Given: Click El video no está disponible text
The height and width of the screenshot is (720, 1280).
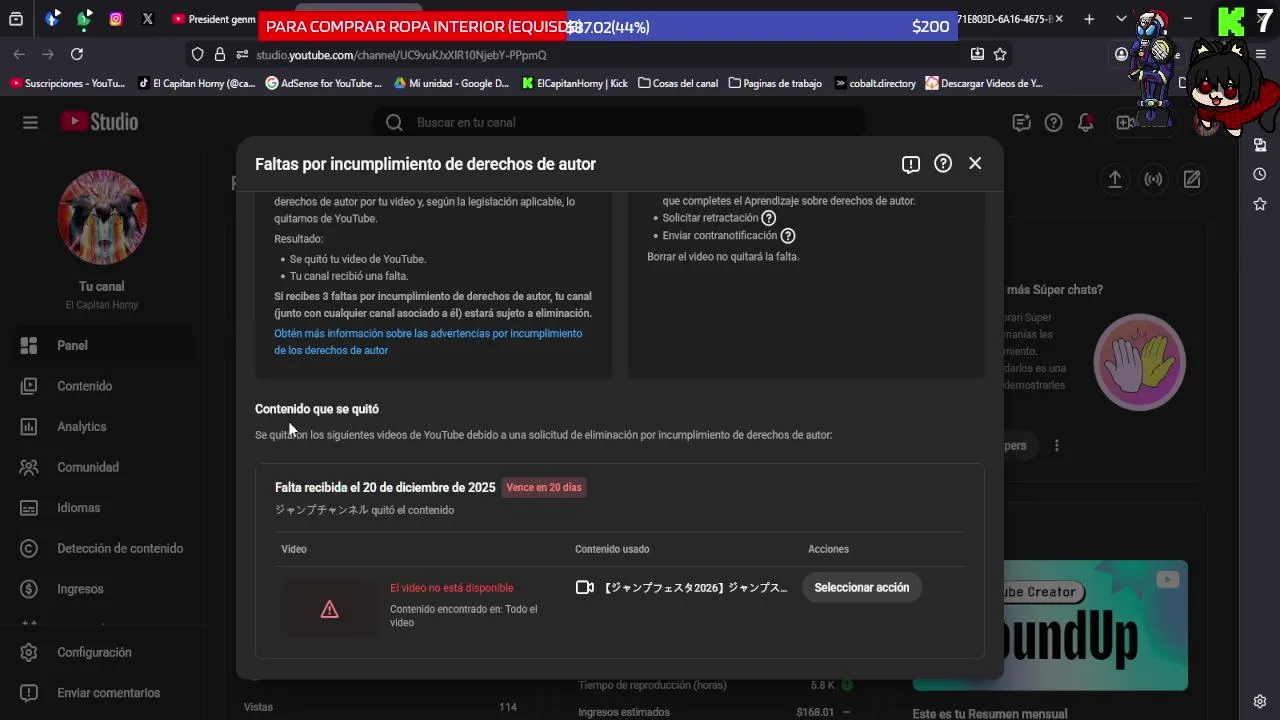Looking at the screenshot, I should coord(451,588).
